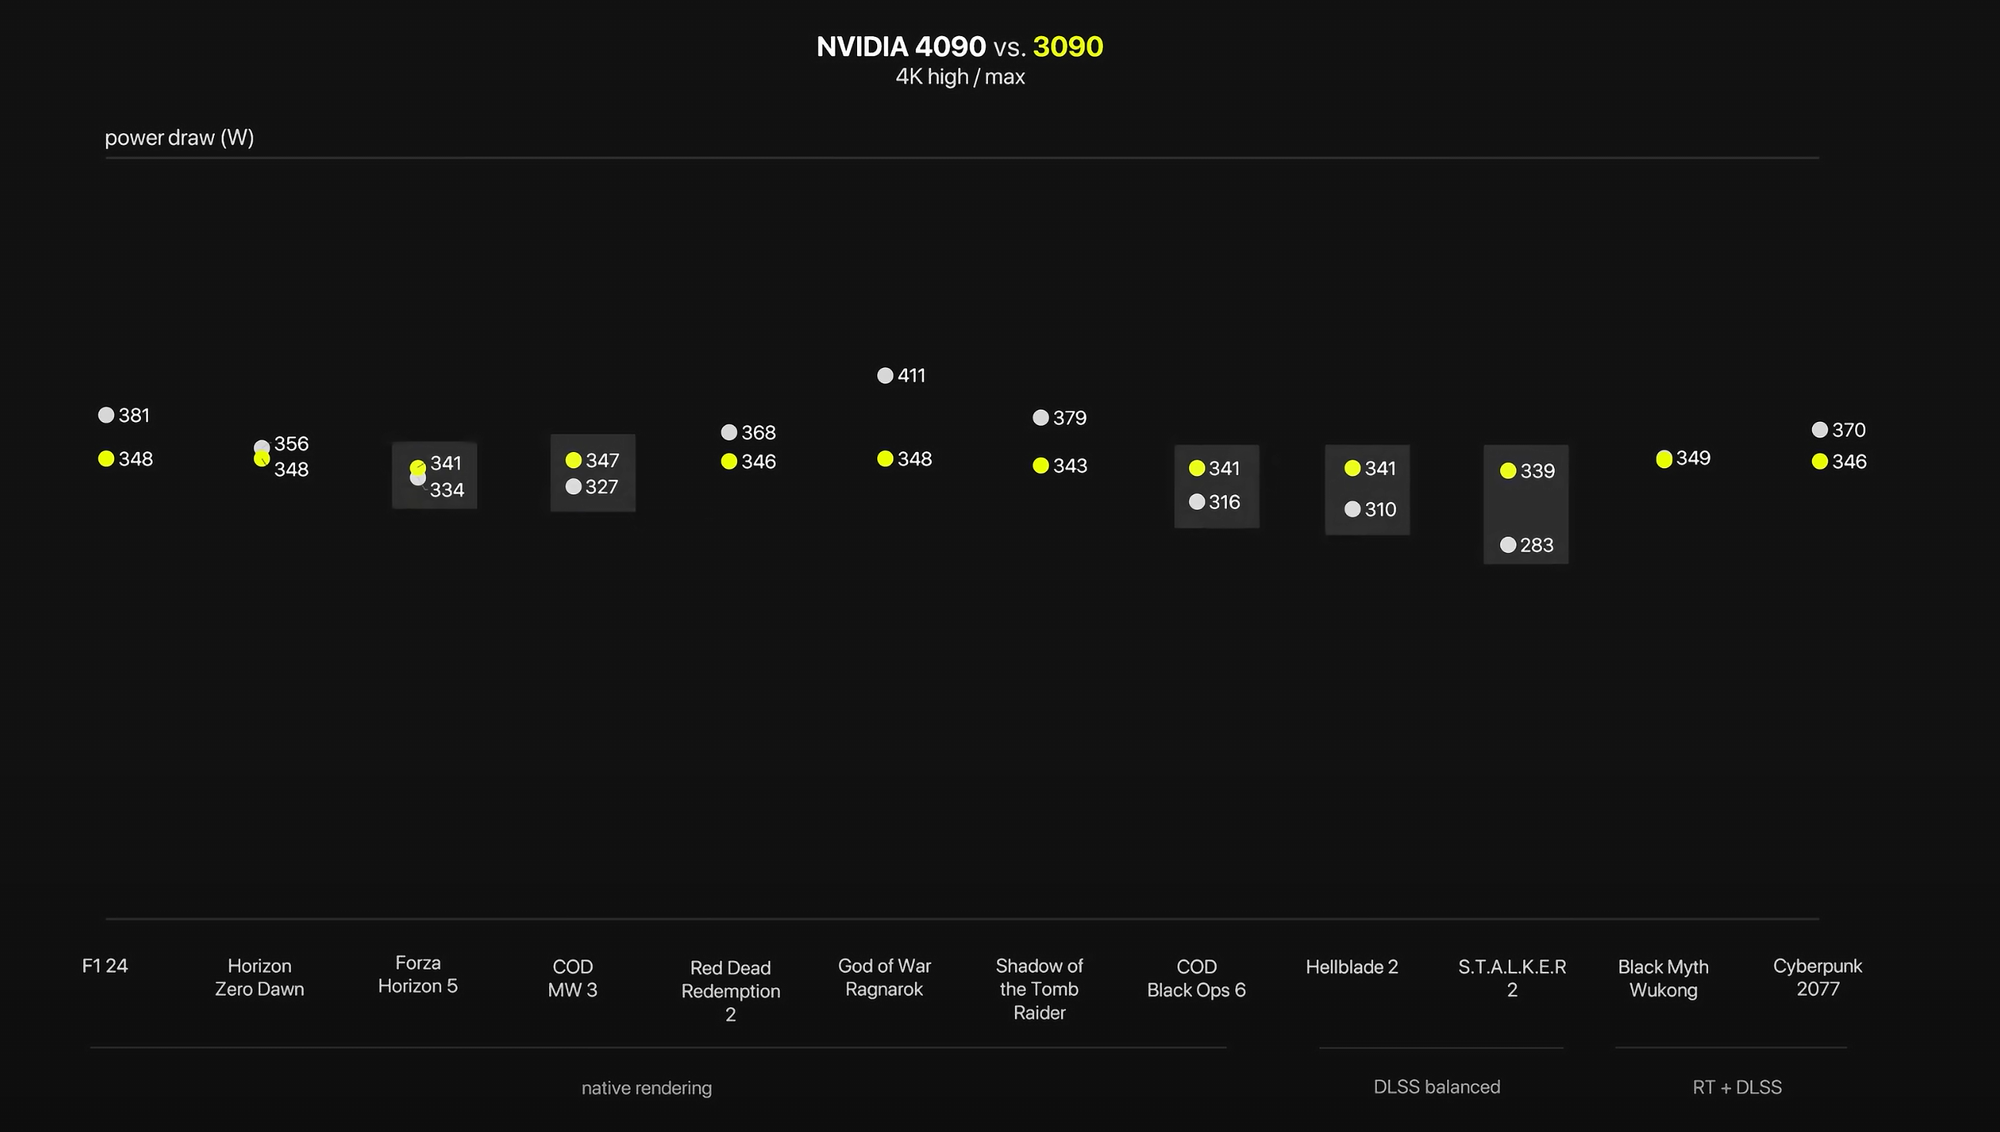Screen dimensions: 2000x1132
Task: Click the white dot beside the 370 value
Action: tap(1820, 430)
